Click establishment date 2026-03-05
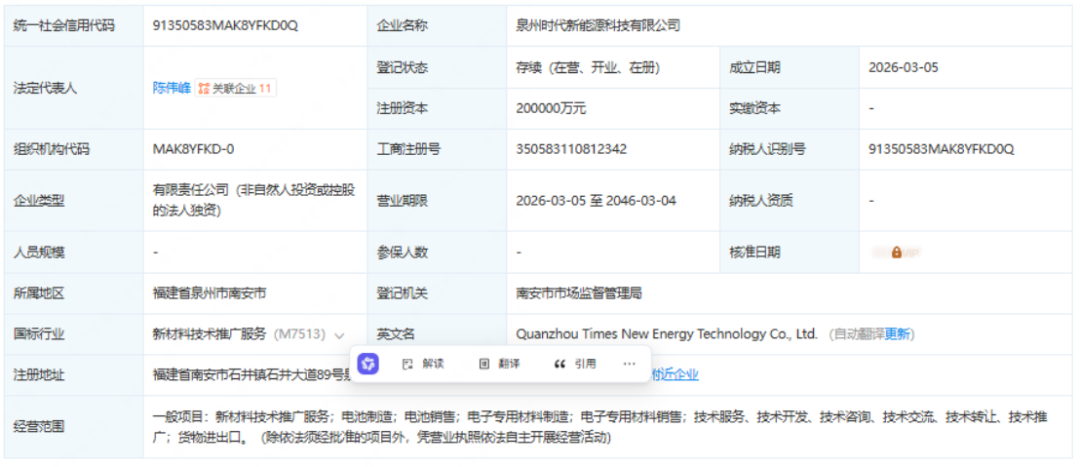 coord(903,68)
